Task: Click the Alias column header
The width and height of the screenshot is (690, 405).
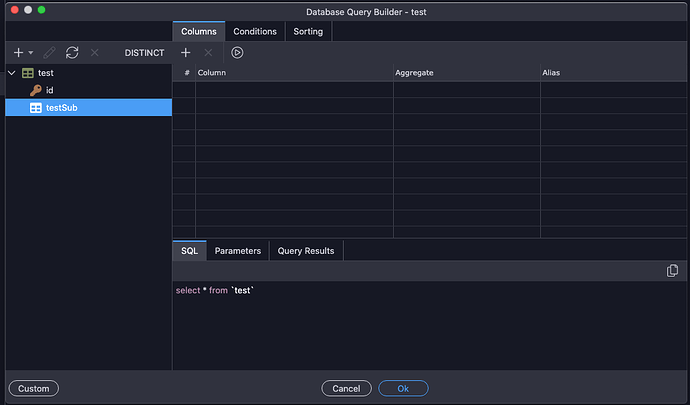Action: 613,73
